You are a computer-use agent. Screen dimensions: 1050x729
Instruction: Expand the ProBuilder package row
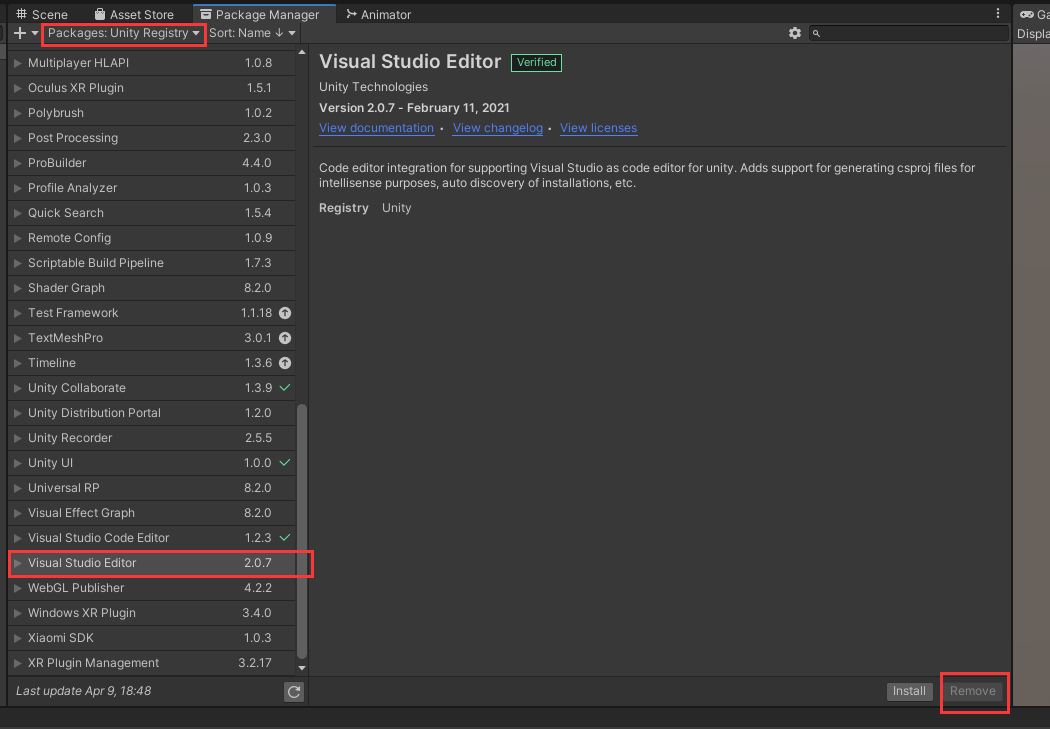(x=17, y=163)
